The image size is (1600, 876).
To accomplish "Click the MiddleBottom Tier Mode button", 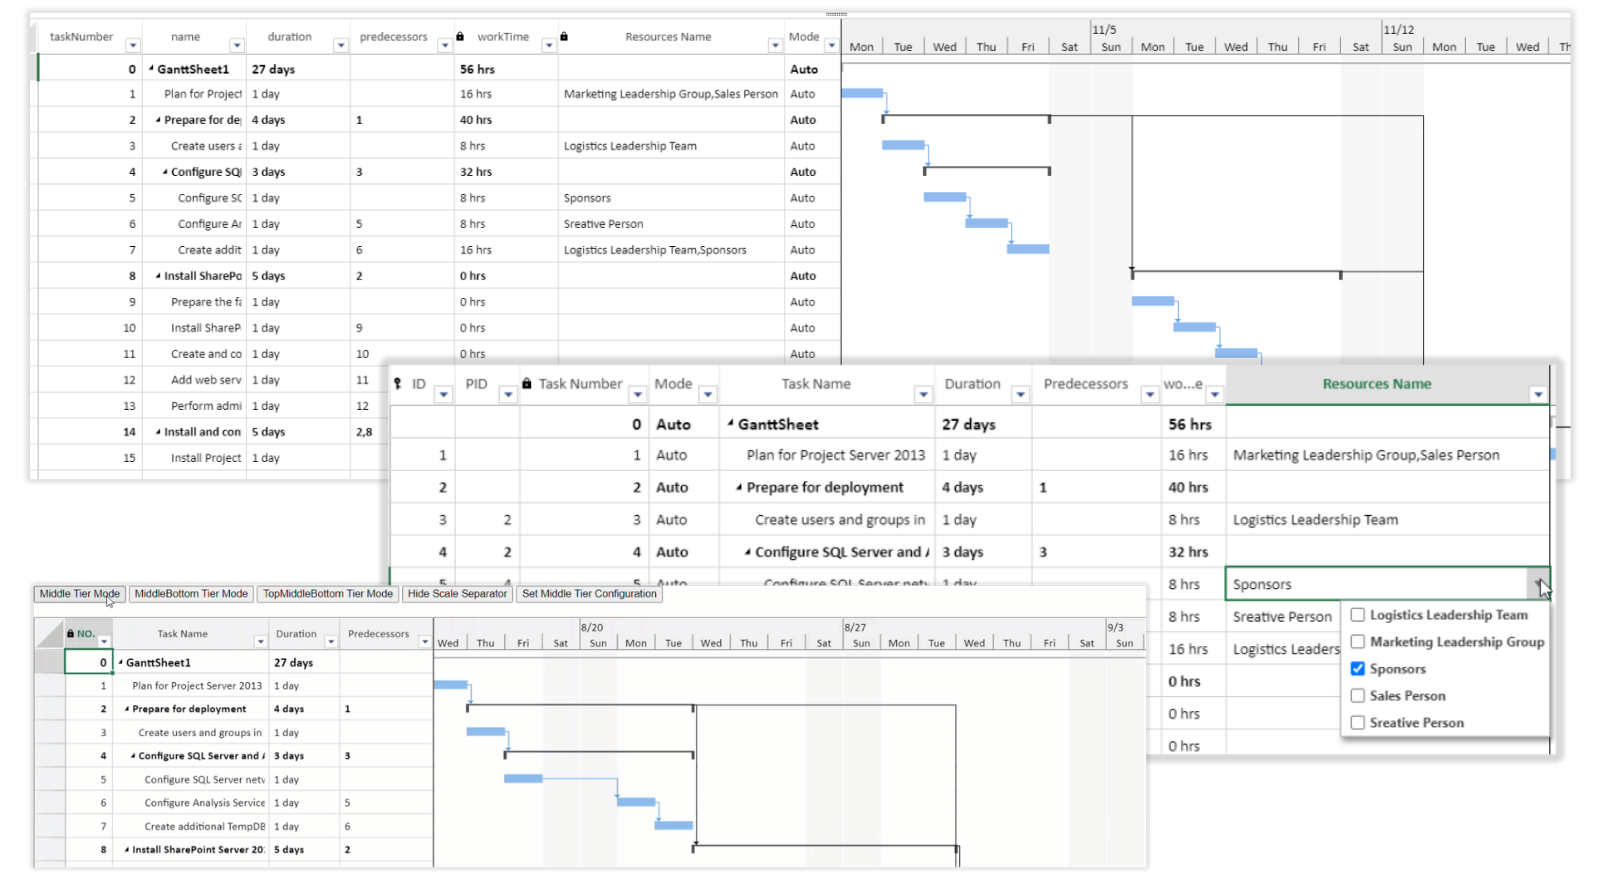I will pos(191,594).
